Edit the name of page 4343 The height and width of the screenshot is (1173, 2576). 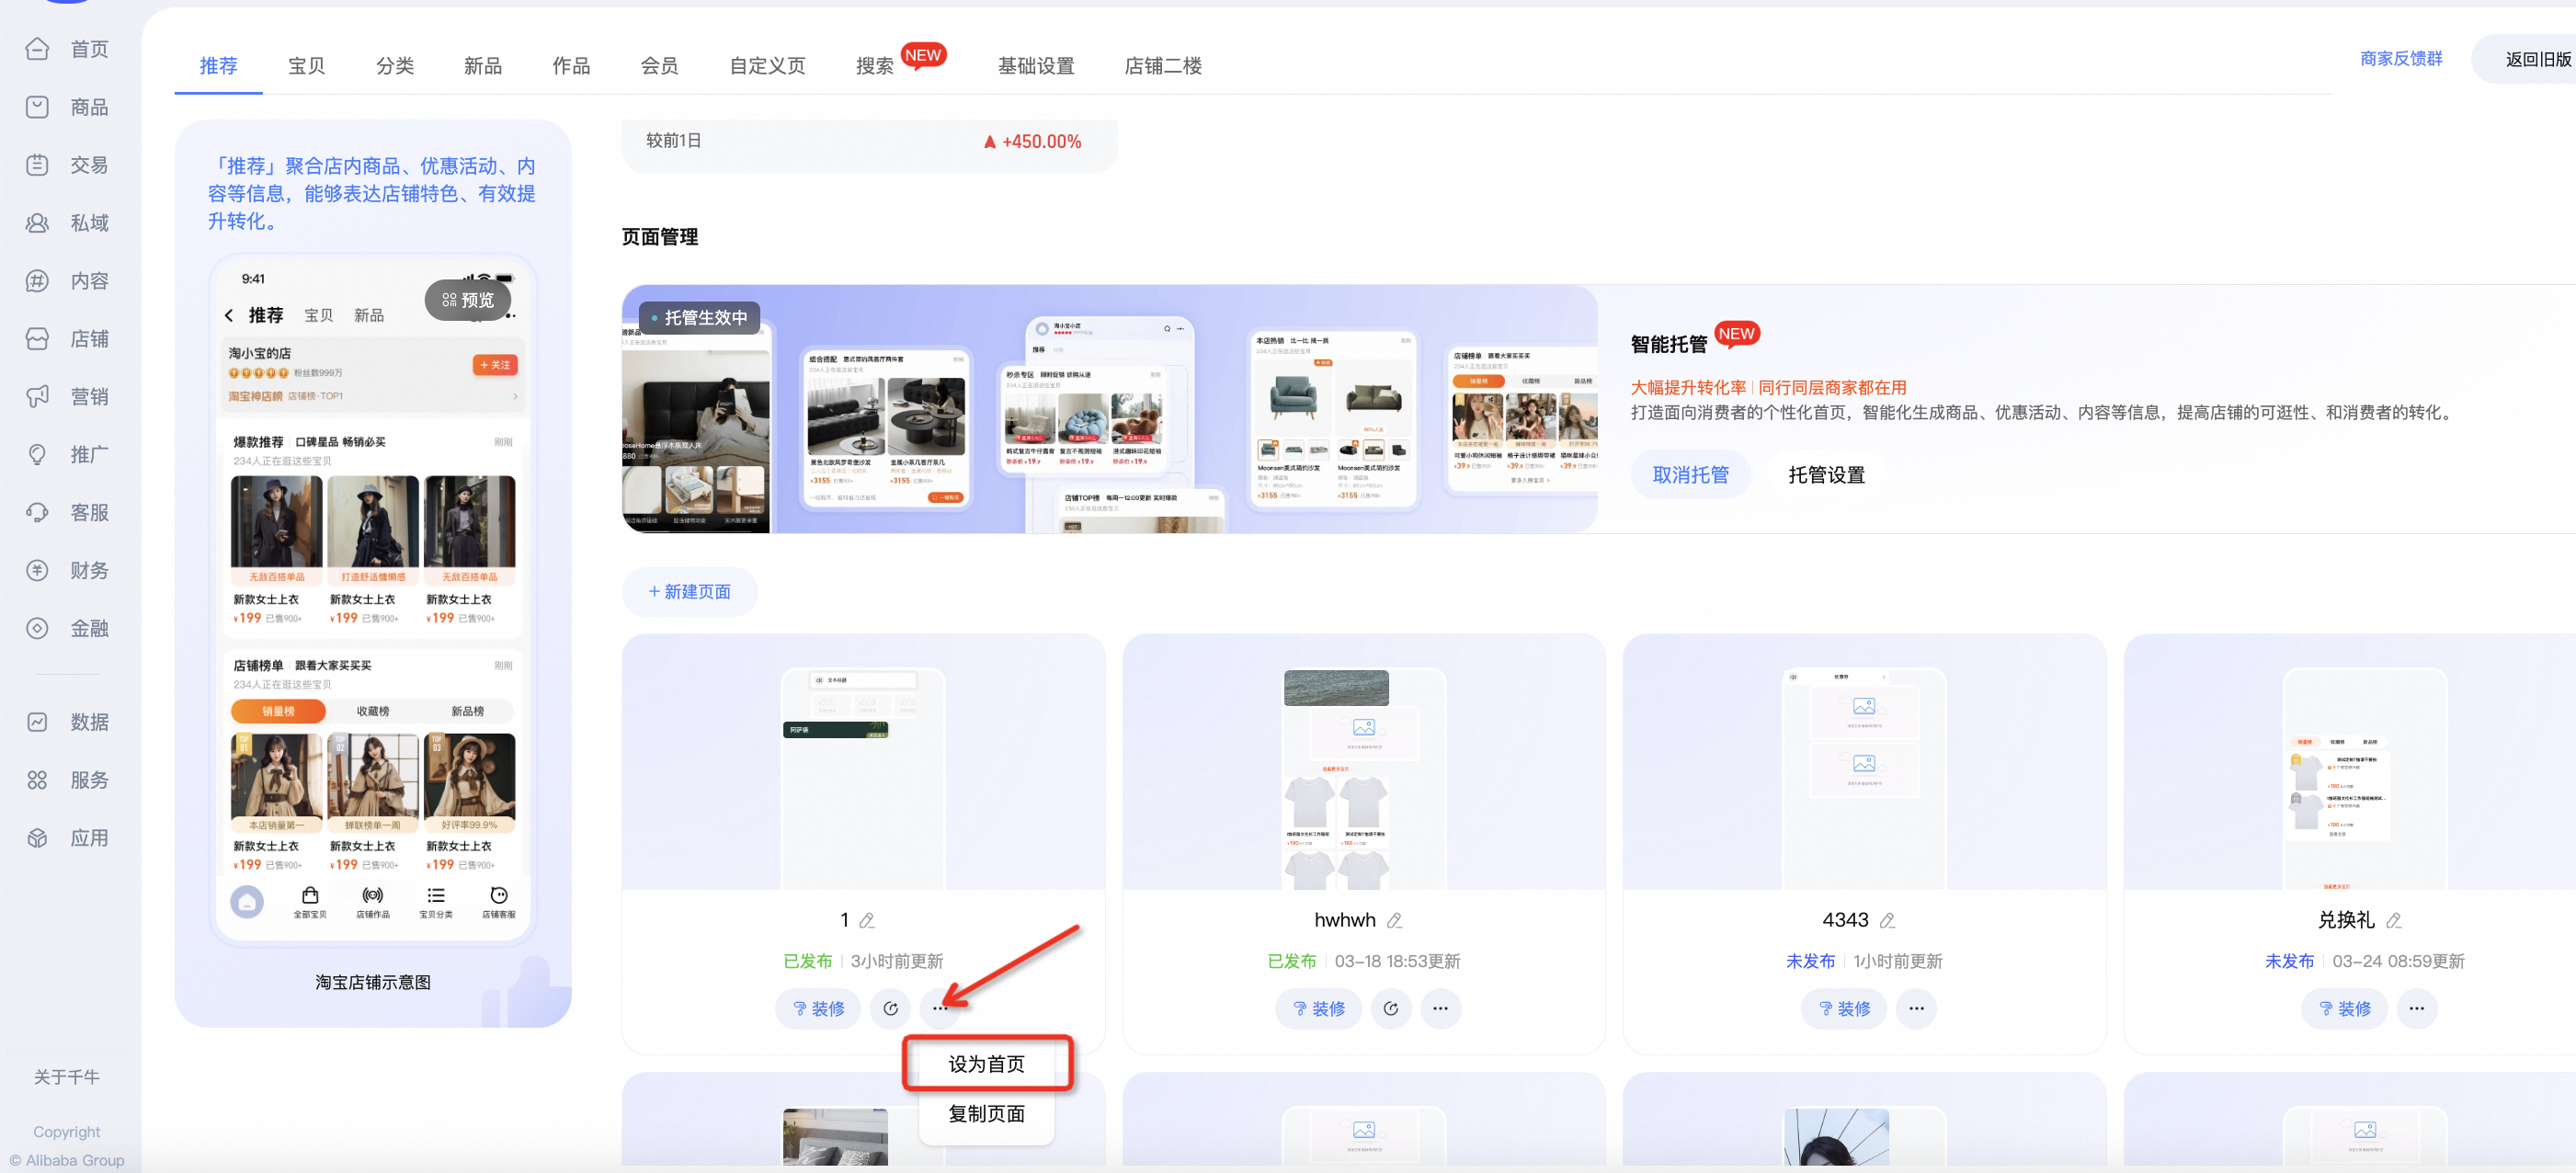point(1887,920)
